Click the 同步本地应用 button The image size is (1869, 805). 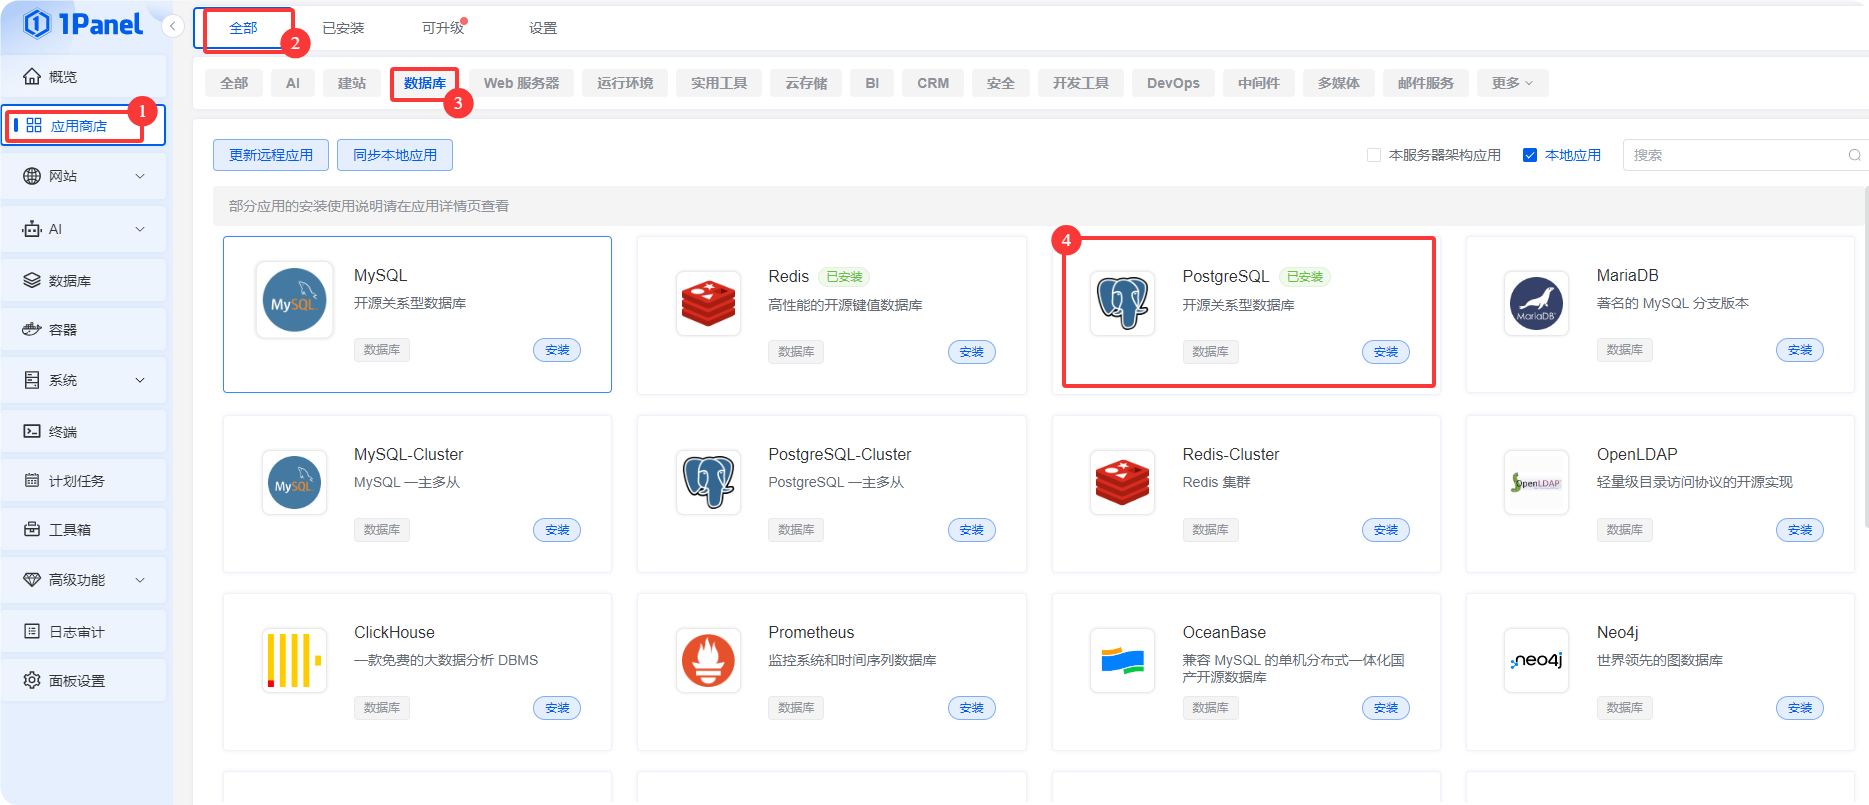395,155
